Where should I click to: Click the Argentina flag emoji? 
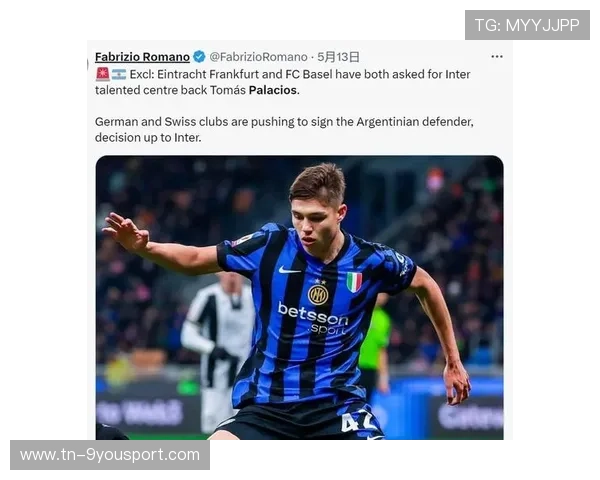pos(119,74)
